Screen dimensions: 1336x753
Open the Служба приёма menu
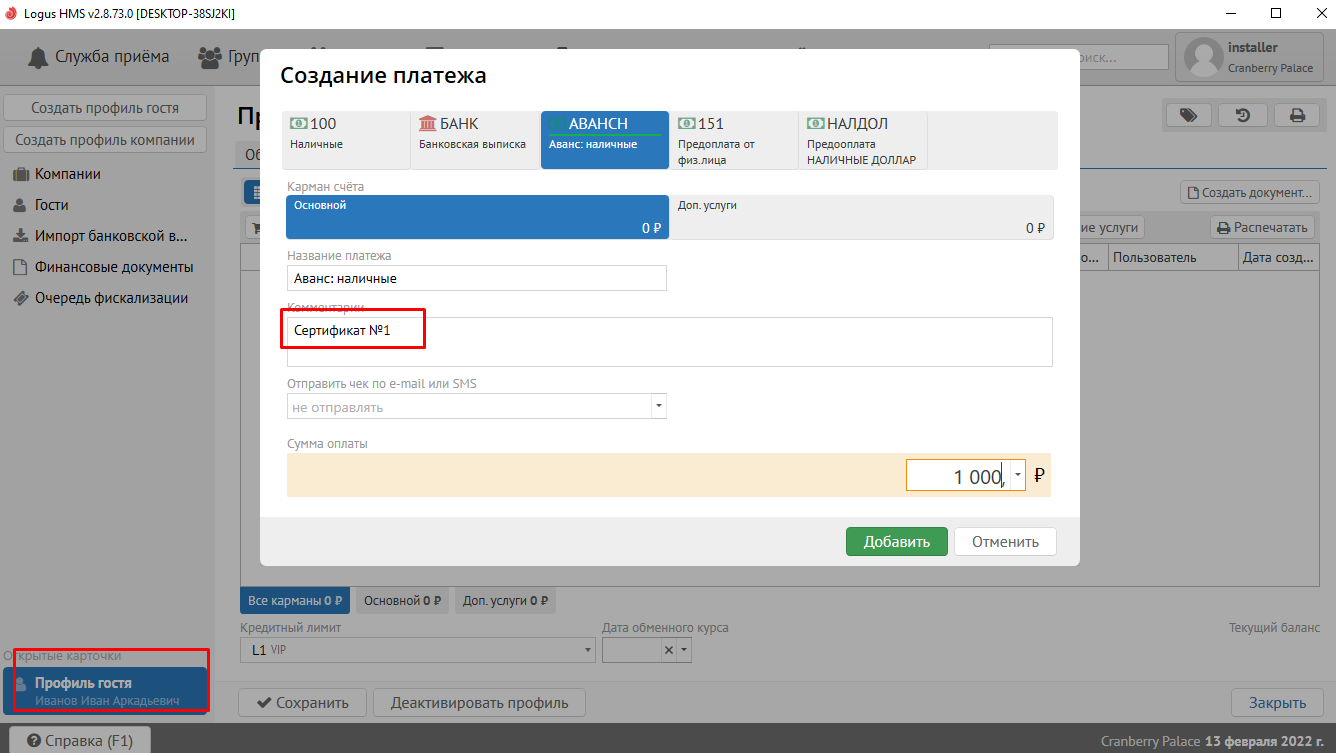[x=98, y=57]
